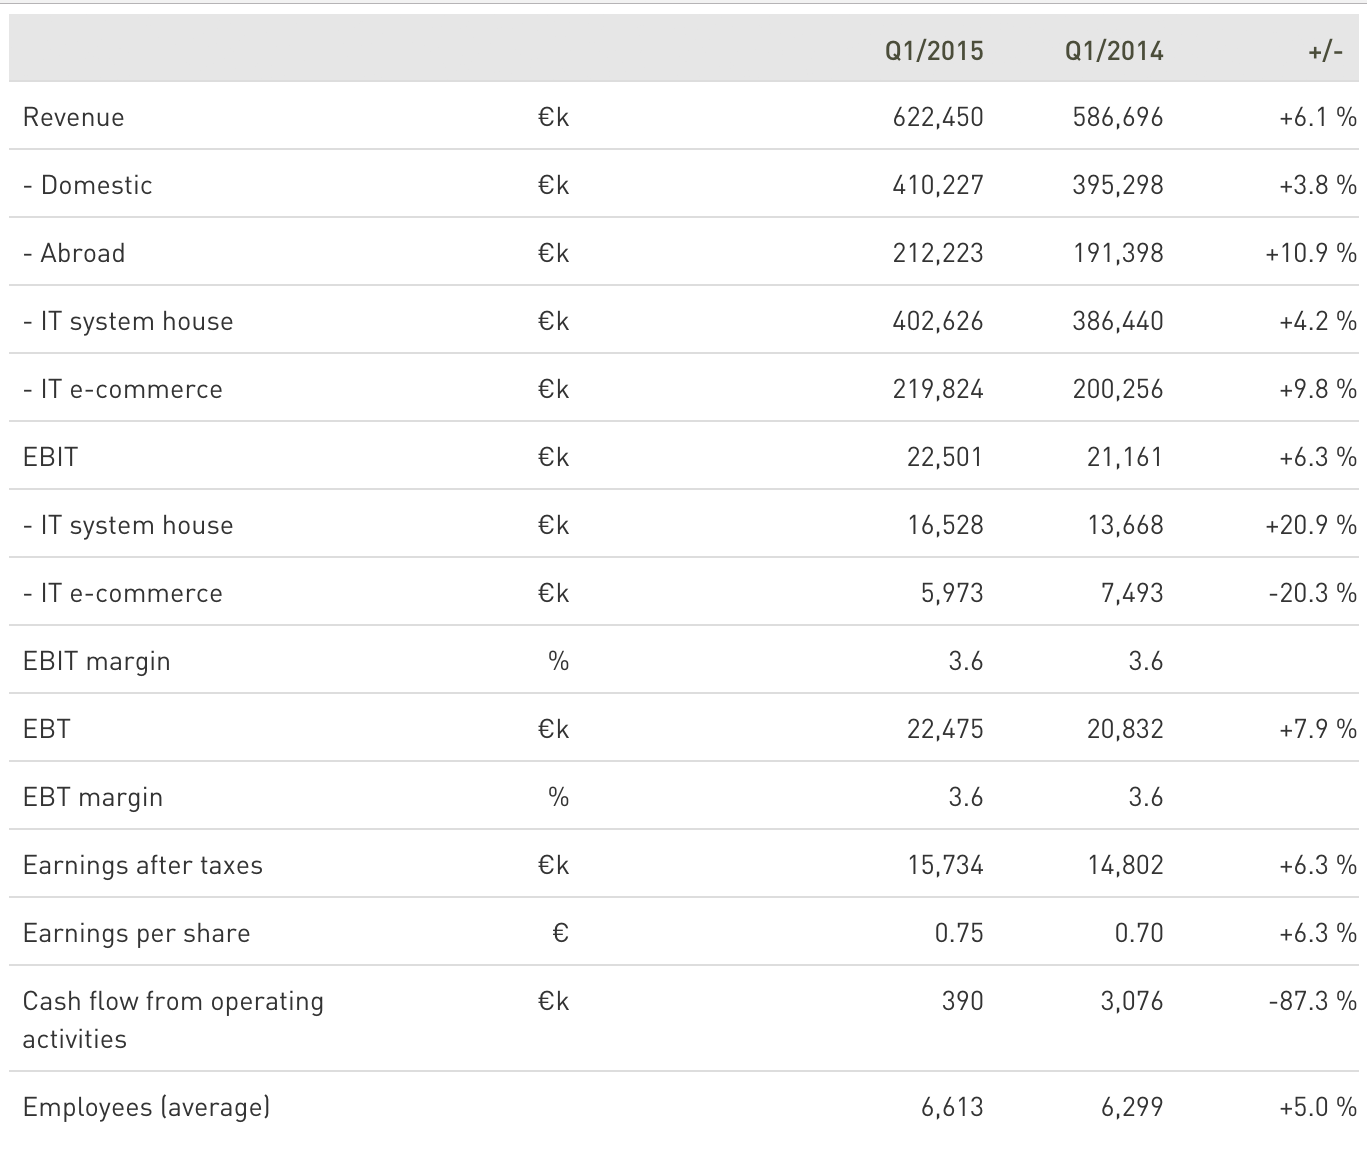Select the EBIT margin row label
This screenshot has width=1367, height=1162.
[97, 661]
